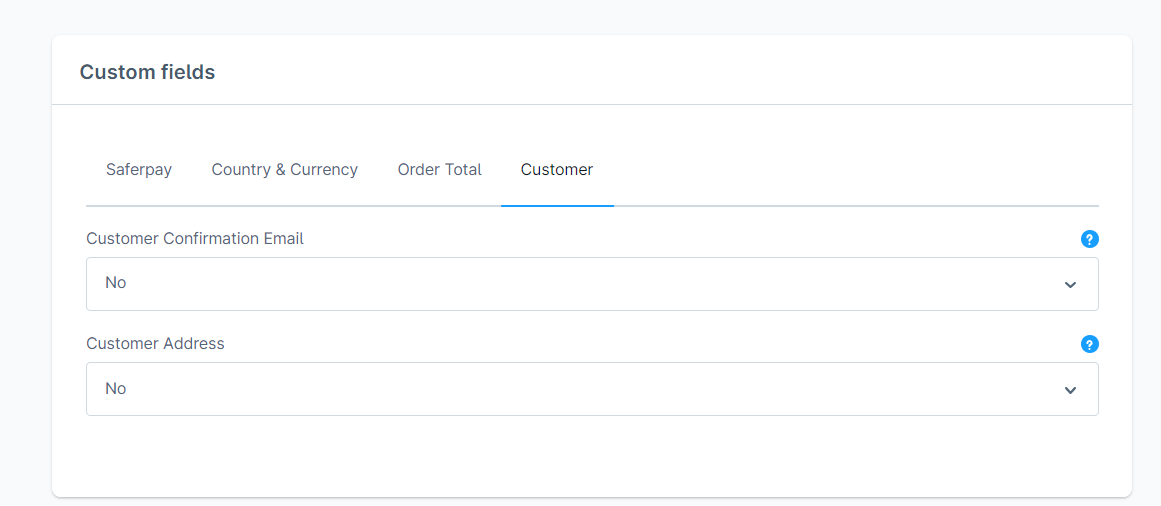Click the Custom fields panel heading
The height and width of the screenshot is (506, 1161).
point(147,72)
